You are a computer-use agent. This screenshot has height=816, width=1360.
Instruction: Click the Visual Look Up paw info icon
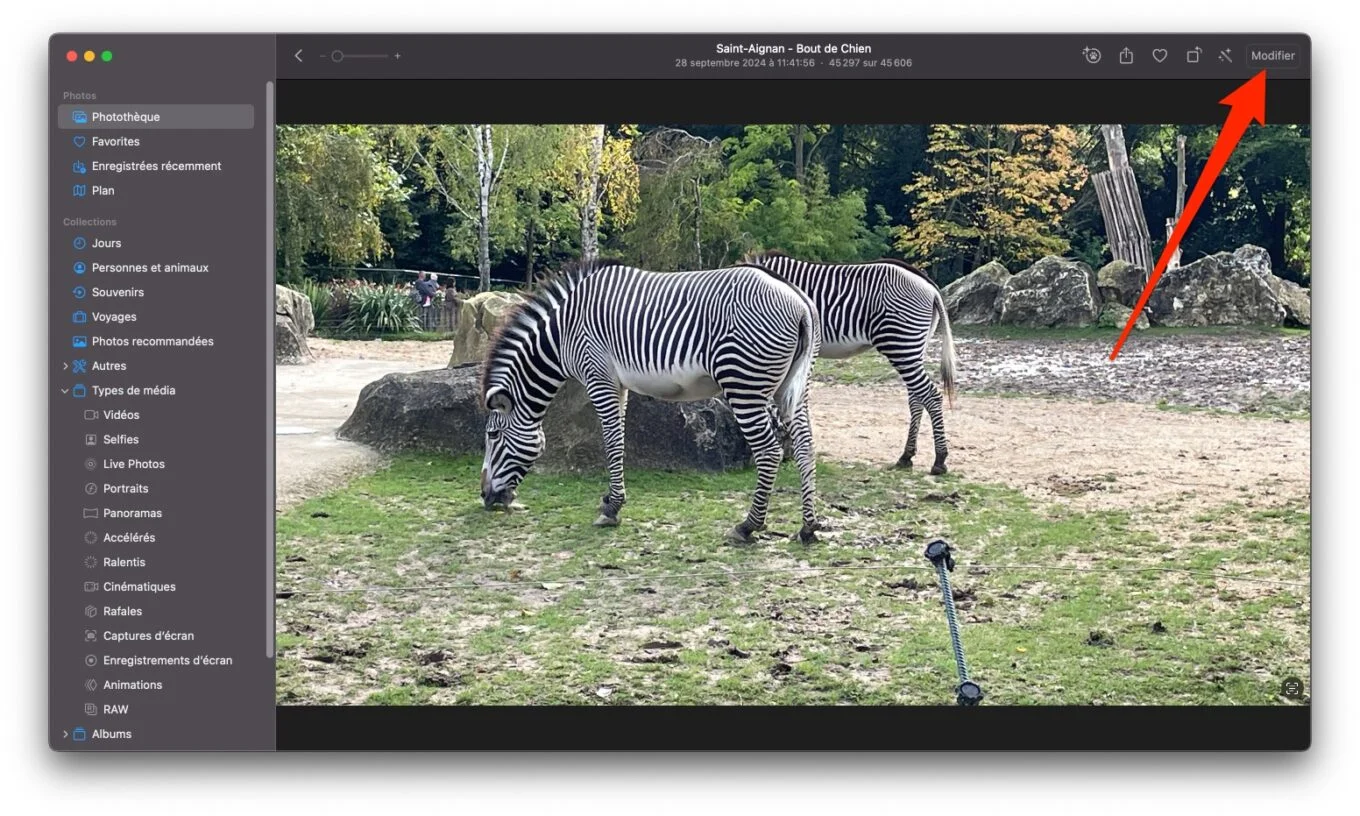pyautogui.click(x=1092, y=56)
